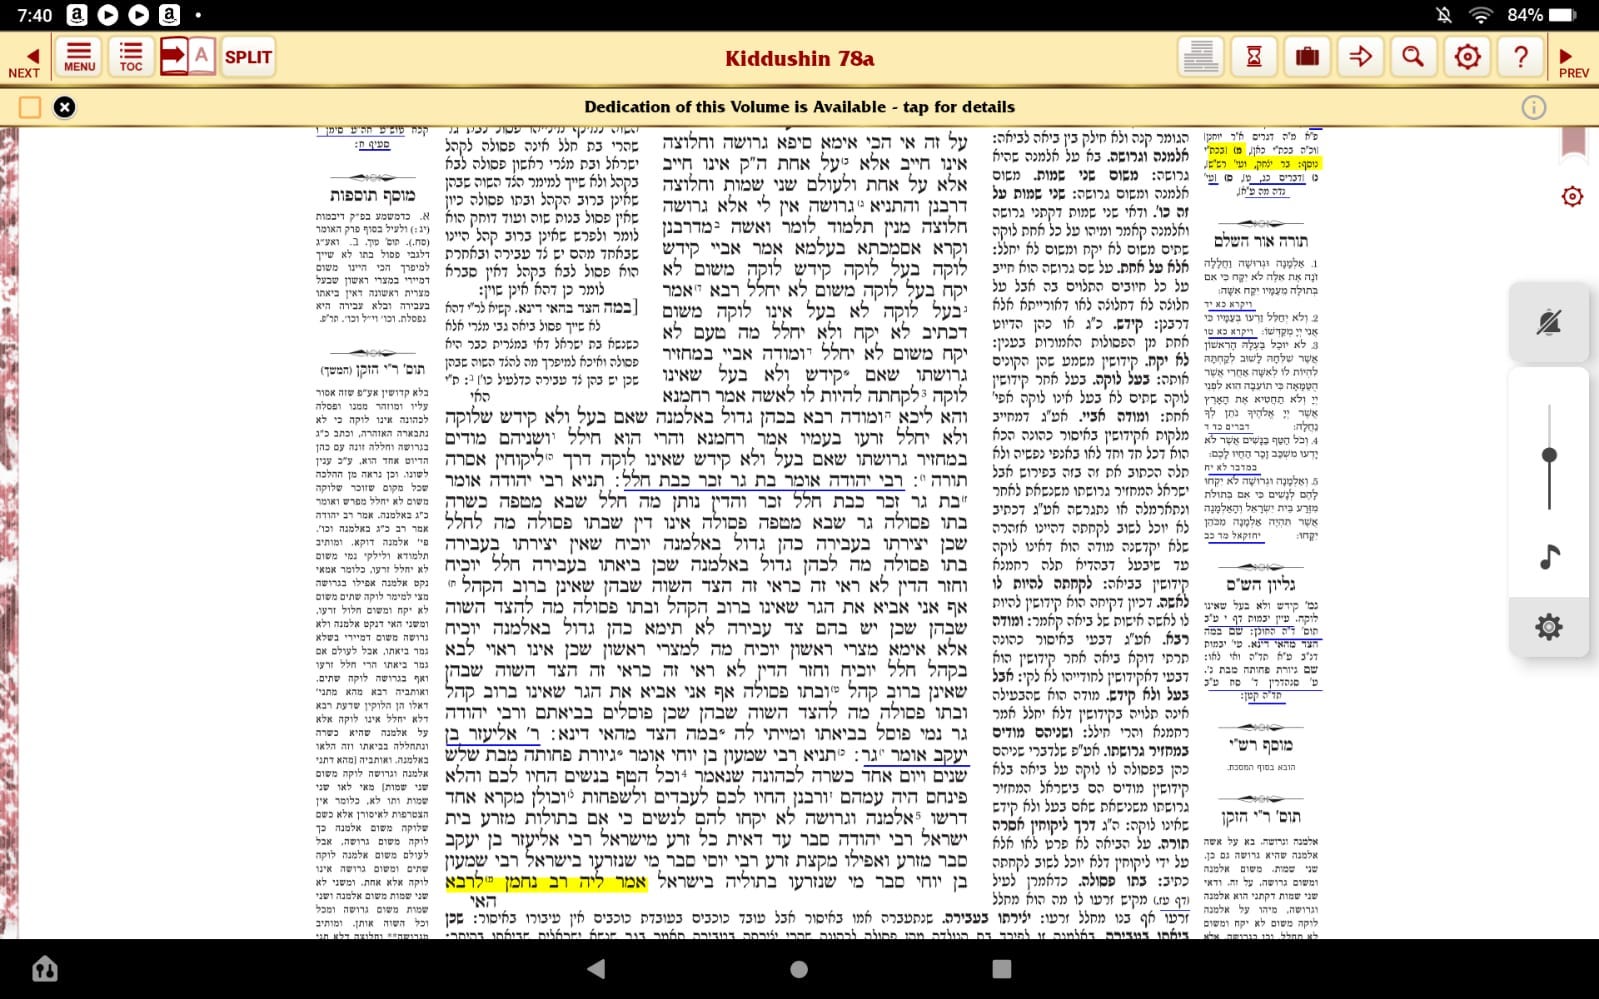Image resolution: width=1599 pixels, height=999 pixels.
Task: Open the briefcase icon
Action: click(x=1307, y=57)
